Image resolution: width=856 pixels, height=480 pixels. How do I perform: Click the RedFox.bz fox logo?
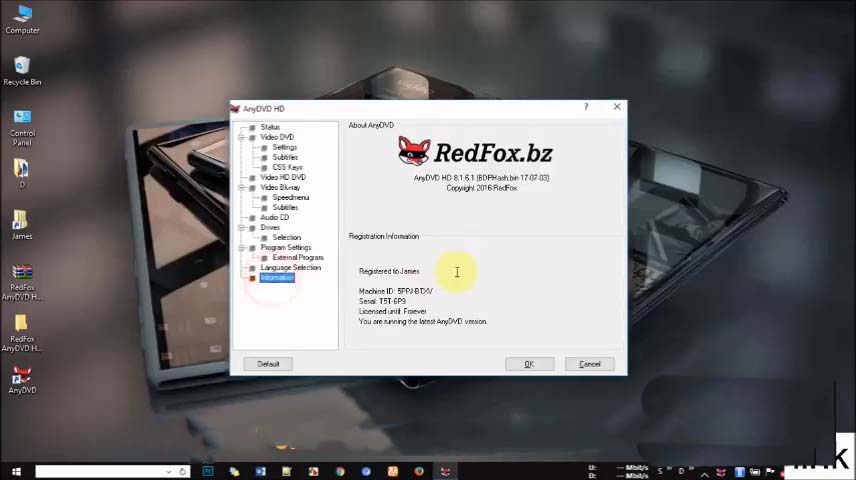(x=414, y=151)
